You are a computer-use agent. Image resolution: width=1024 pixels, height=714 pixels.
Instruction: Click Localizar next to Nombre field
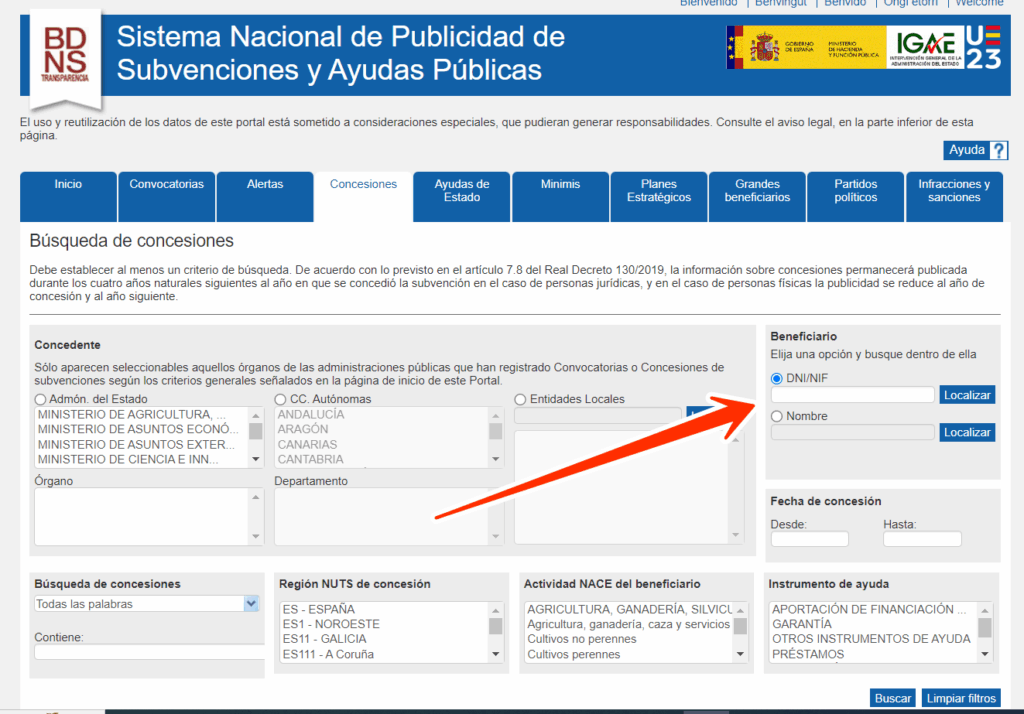[967, 432]
